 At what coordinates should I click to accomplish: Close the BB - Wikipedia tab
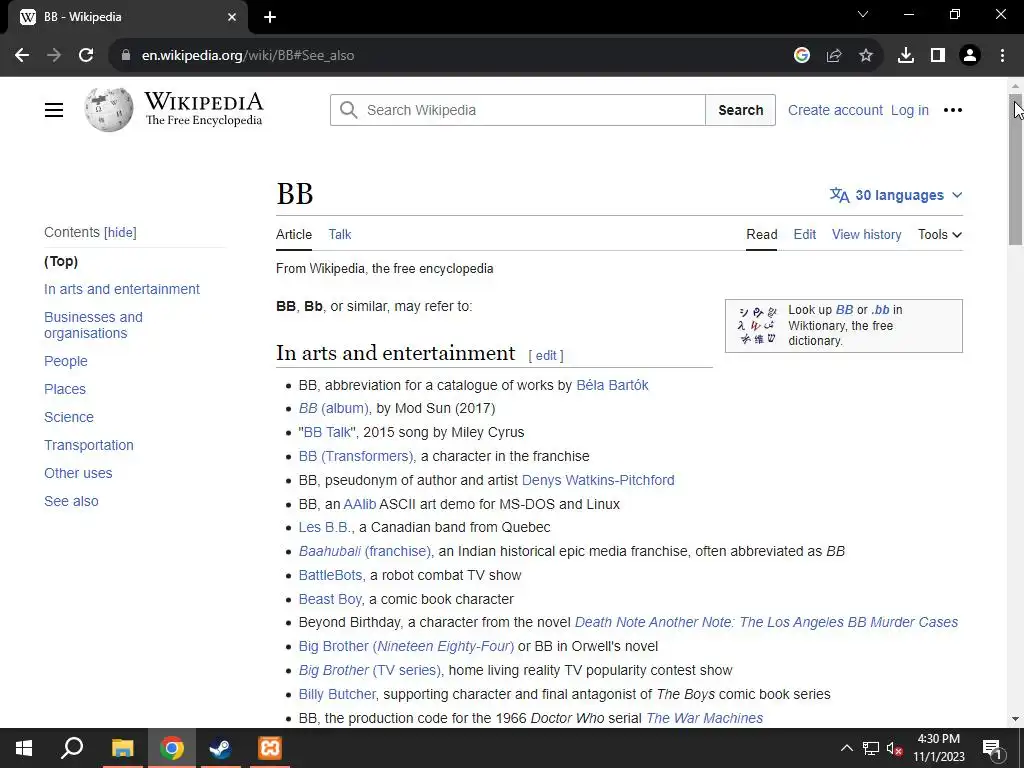click(x=232, y=17)
